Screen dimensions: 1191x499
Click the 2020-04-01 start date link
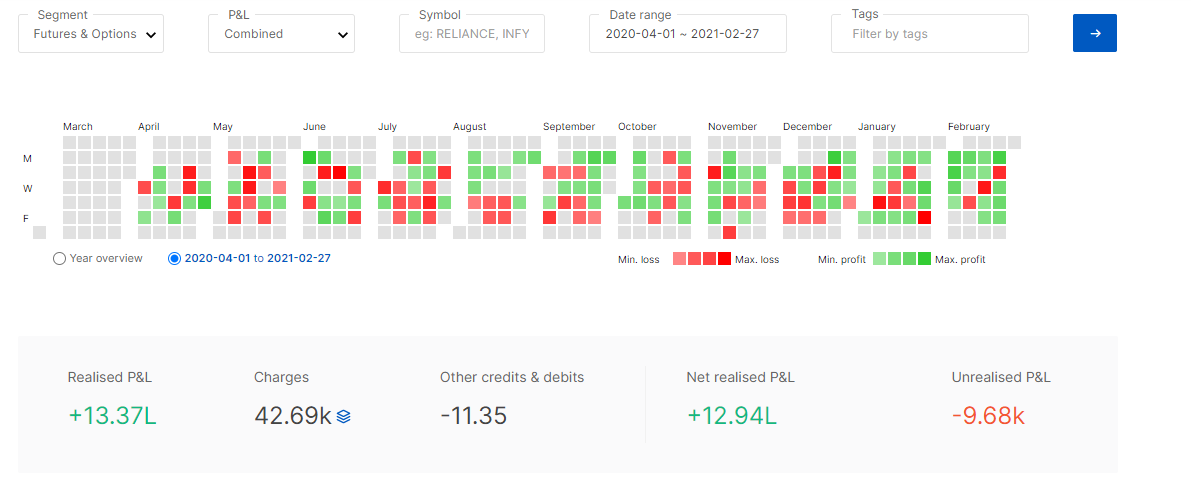pyautogui.click(x=217, y=258)
